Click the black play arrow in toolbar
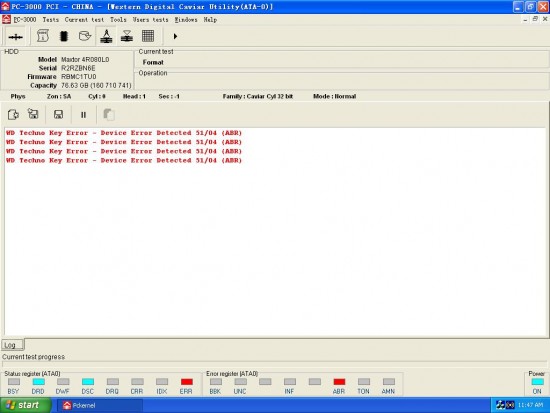The width and height of the screenshot is (550, 413). [x=175, y=36]
